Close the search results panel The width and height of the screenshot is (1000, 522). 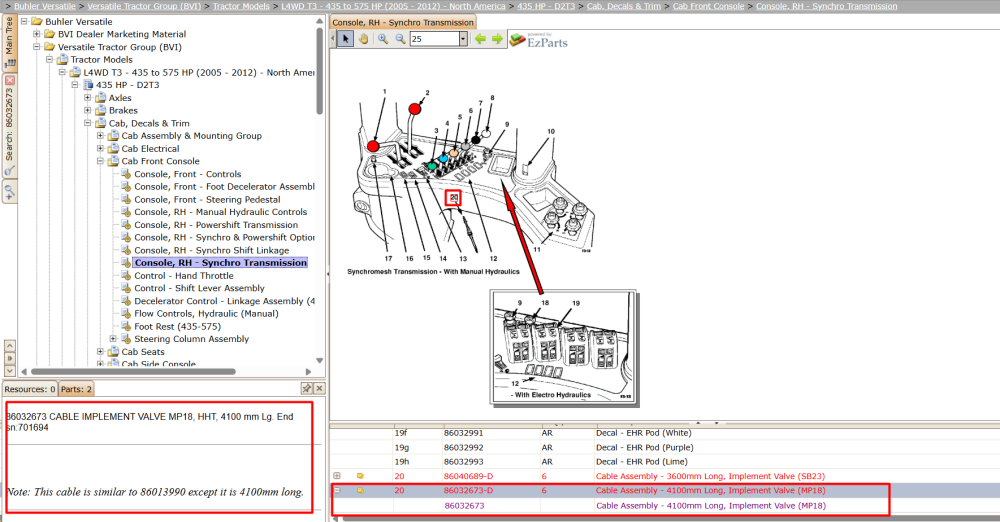click(x=320, y=388)
